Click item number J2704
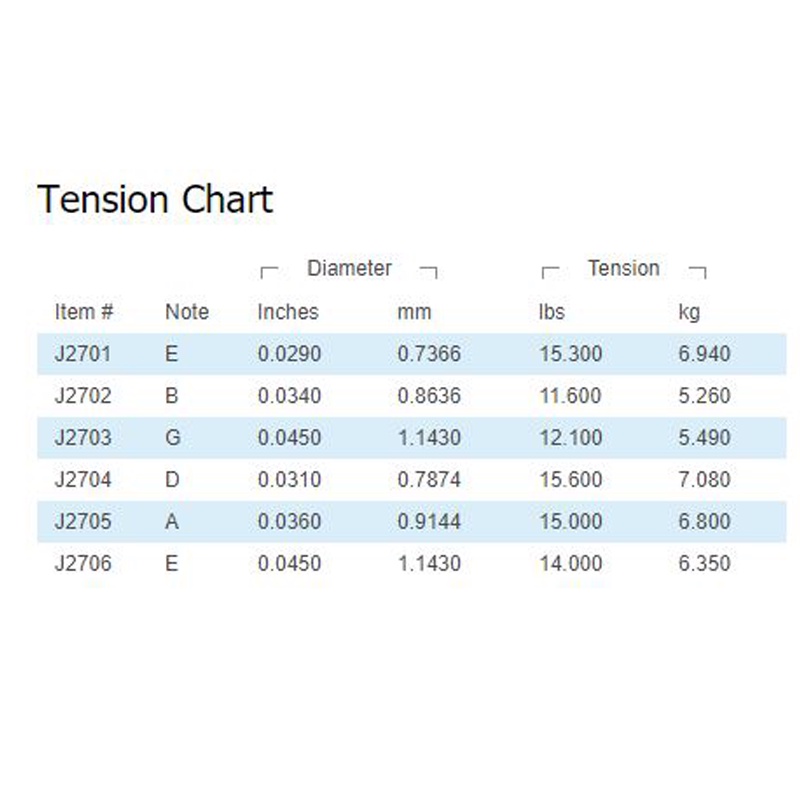 pos(83,480)
